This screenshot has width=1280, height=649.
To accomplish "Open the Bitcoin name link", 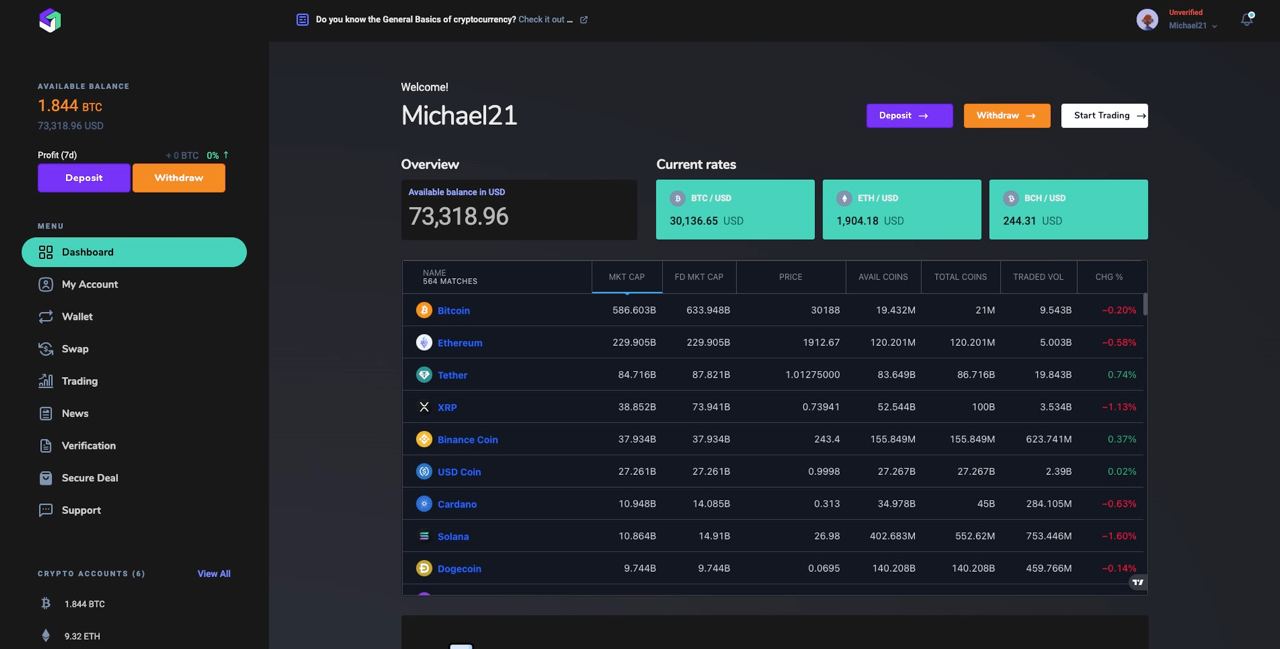I will (454, 310).
